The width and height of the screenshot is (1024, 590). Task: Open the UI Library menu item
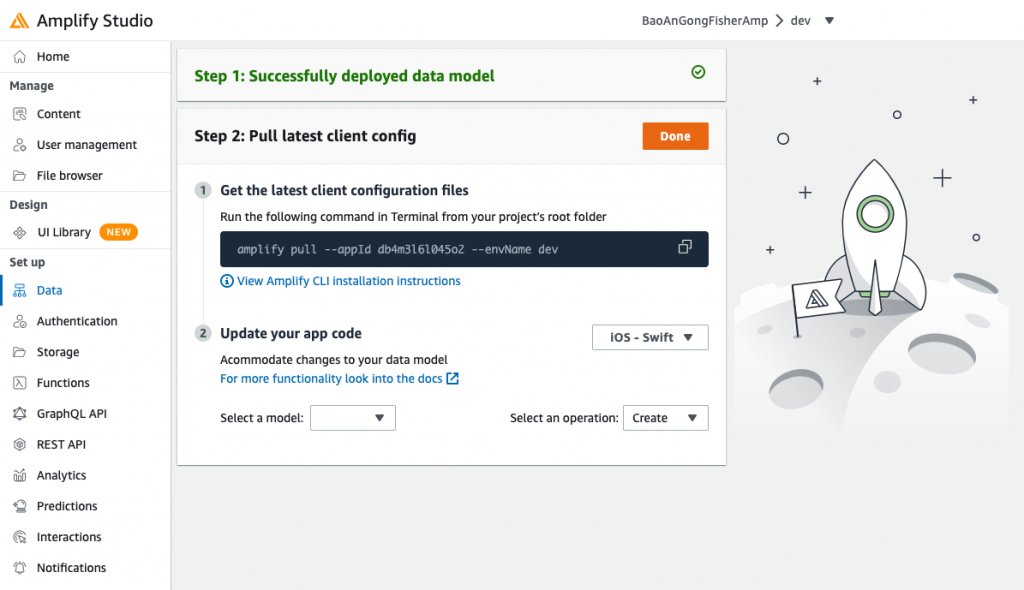tap(64, 232)
